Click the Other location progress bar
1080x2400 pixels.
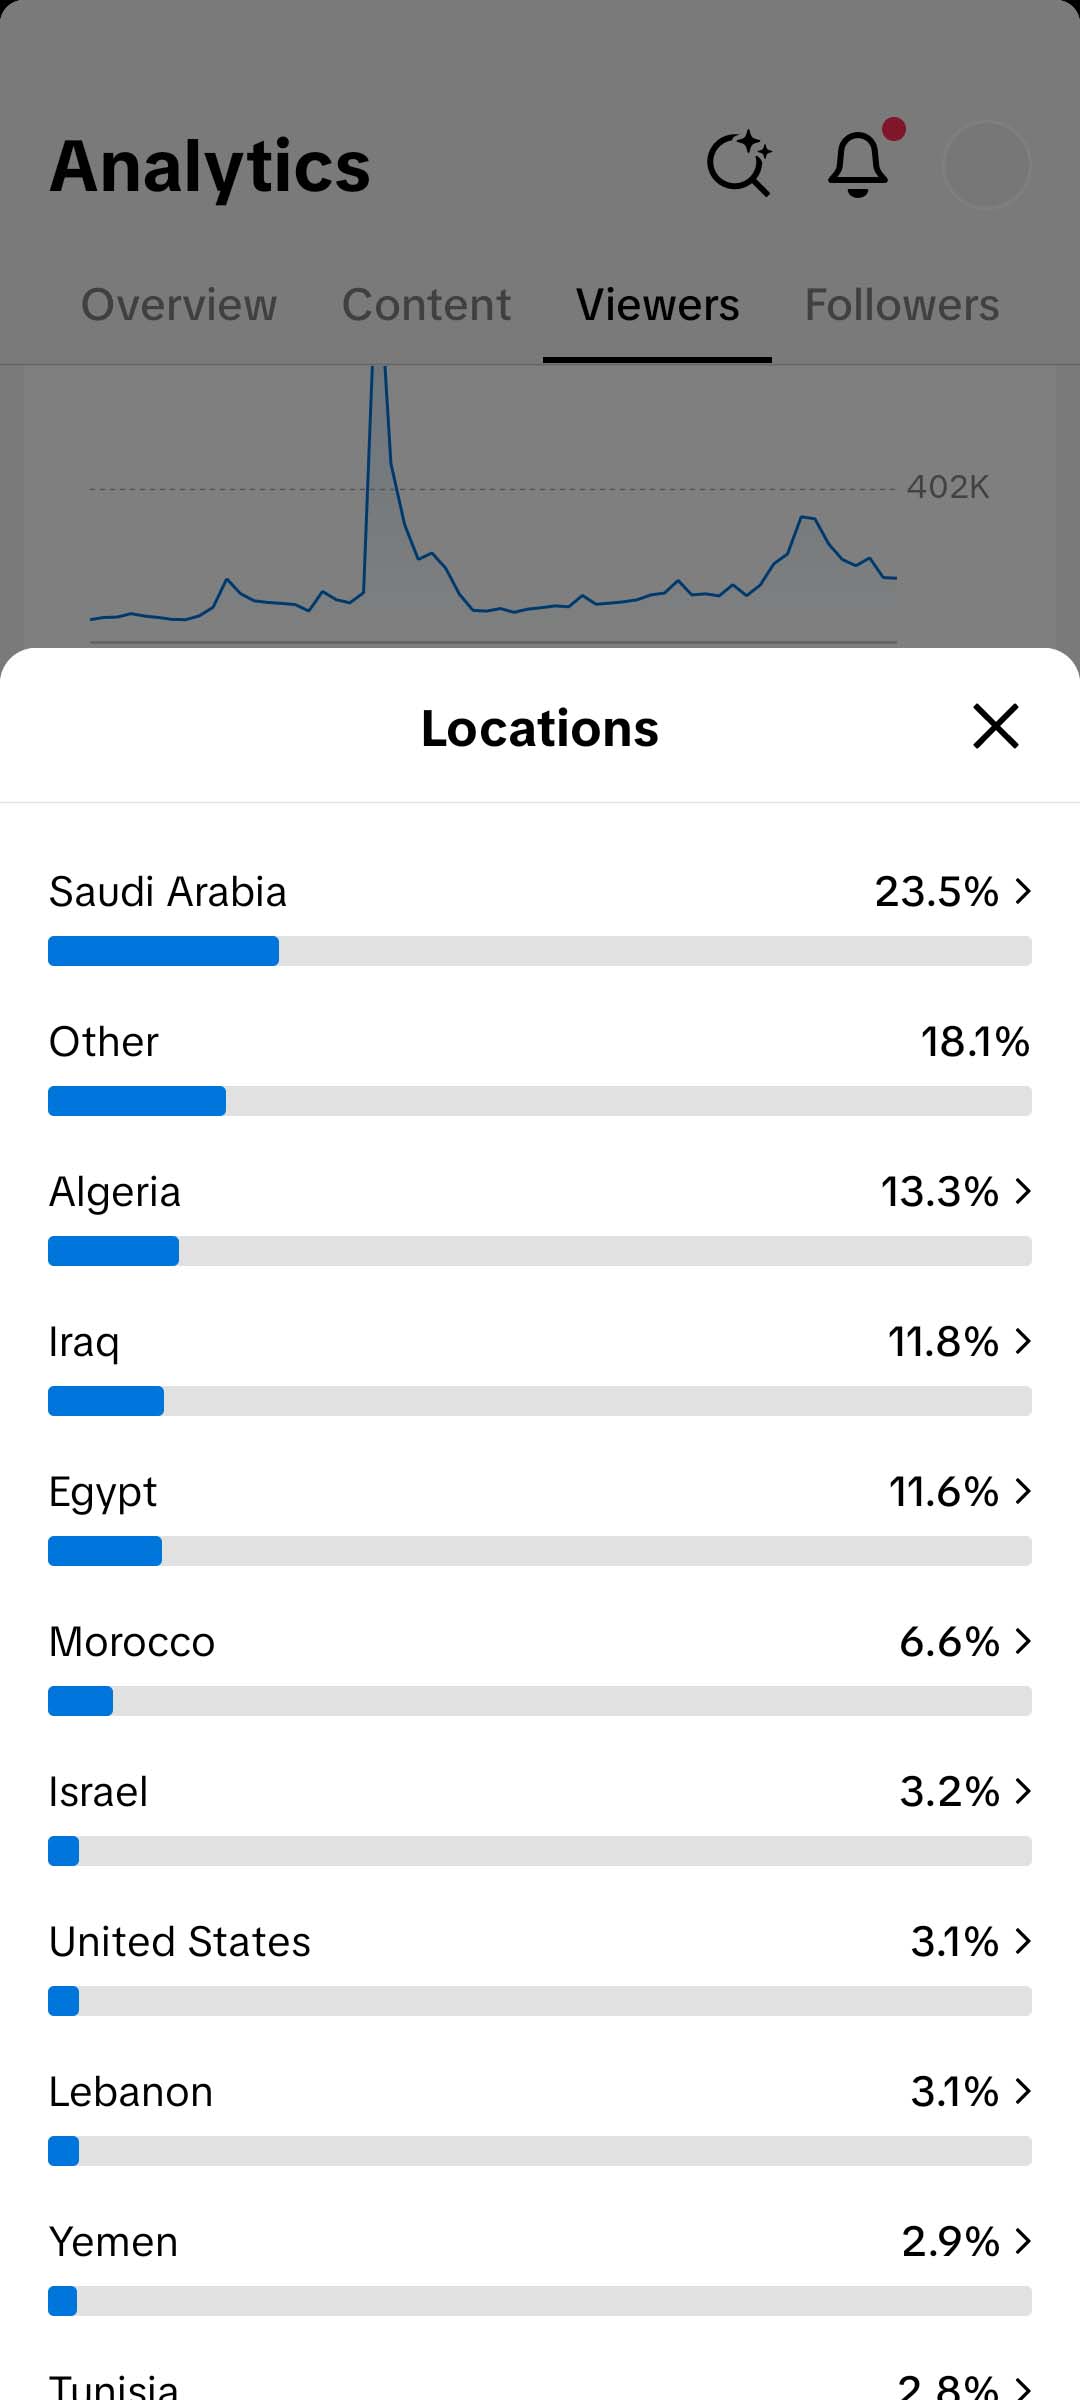(x=540, y=1101)
